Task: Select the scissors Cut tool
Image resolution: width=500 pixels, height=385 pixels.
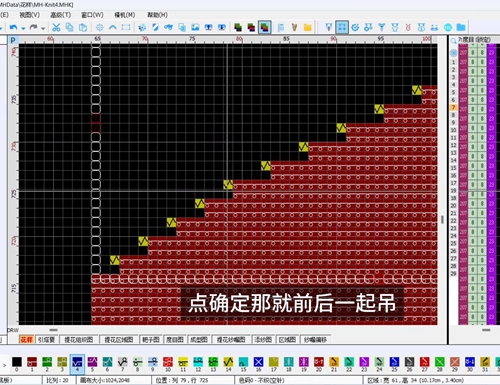Action: coord(56,27)
